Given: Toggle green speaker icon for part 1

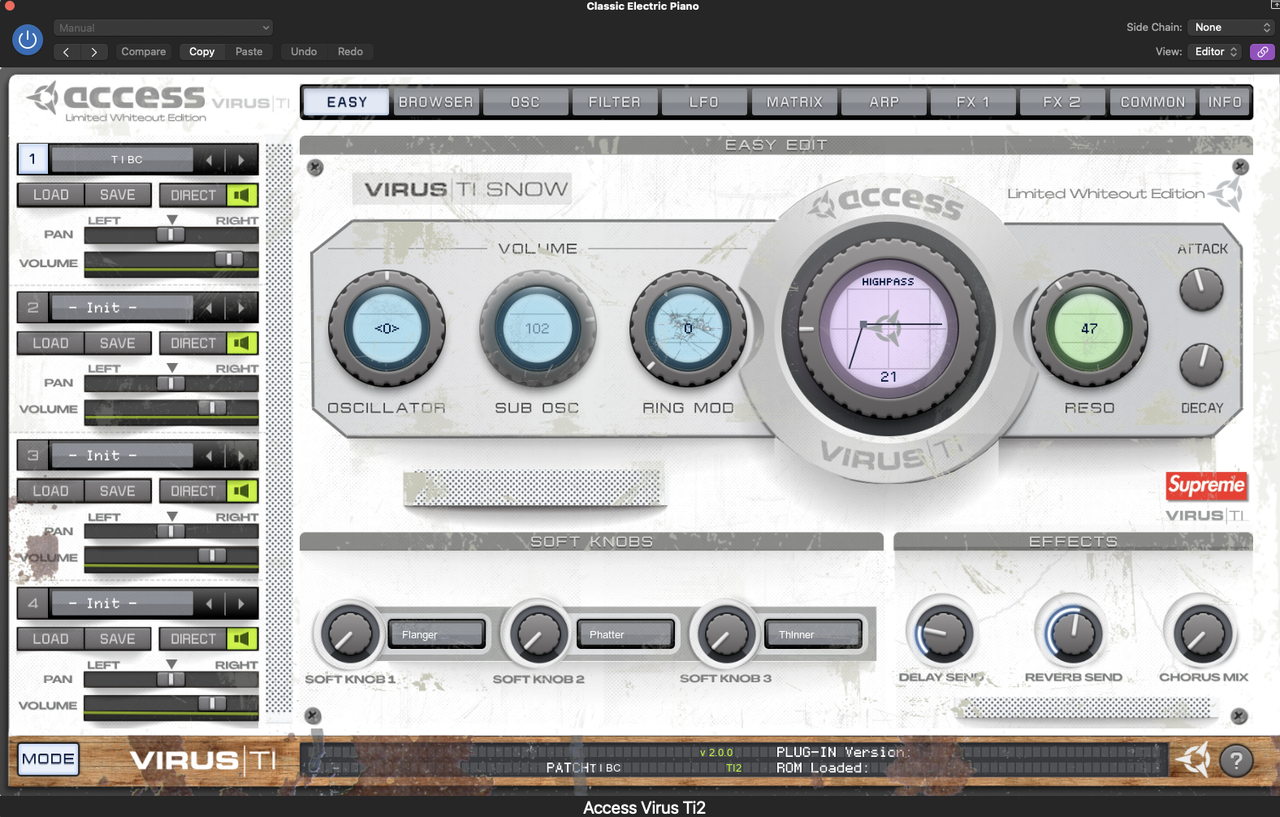Looking at the screenshot, I should pos(242,195).
